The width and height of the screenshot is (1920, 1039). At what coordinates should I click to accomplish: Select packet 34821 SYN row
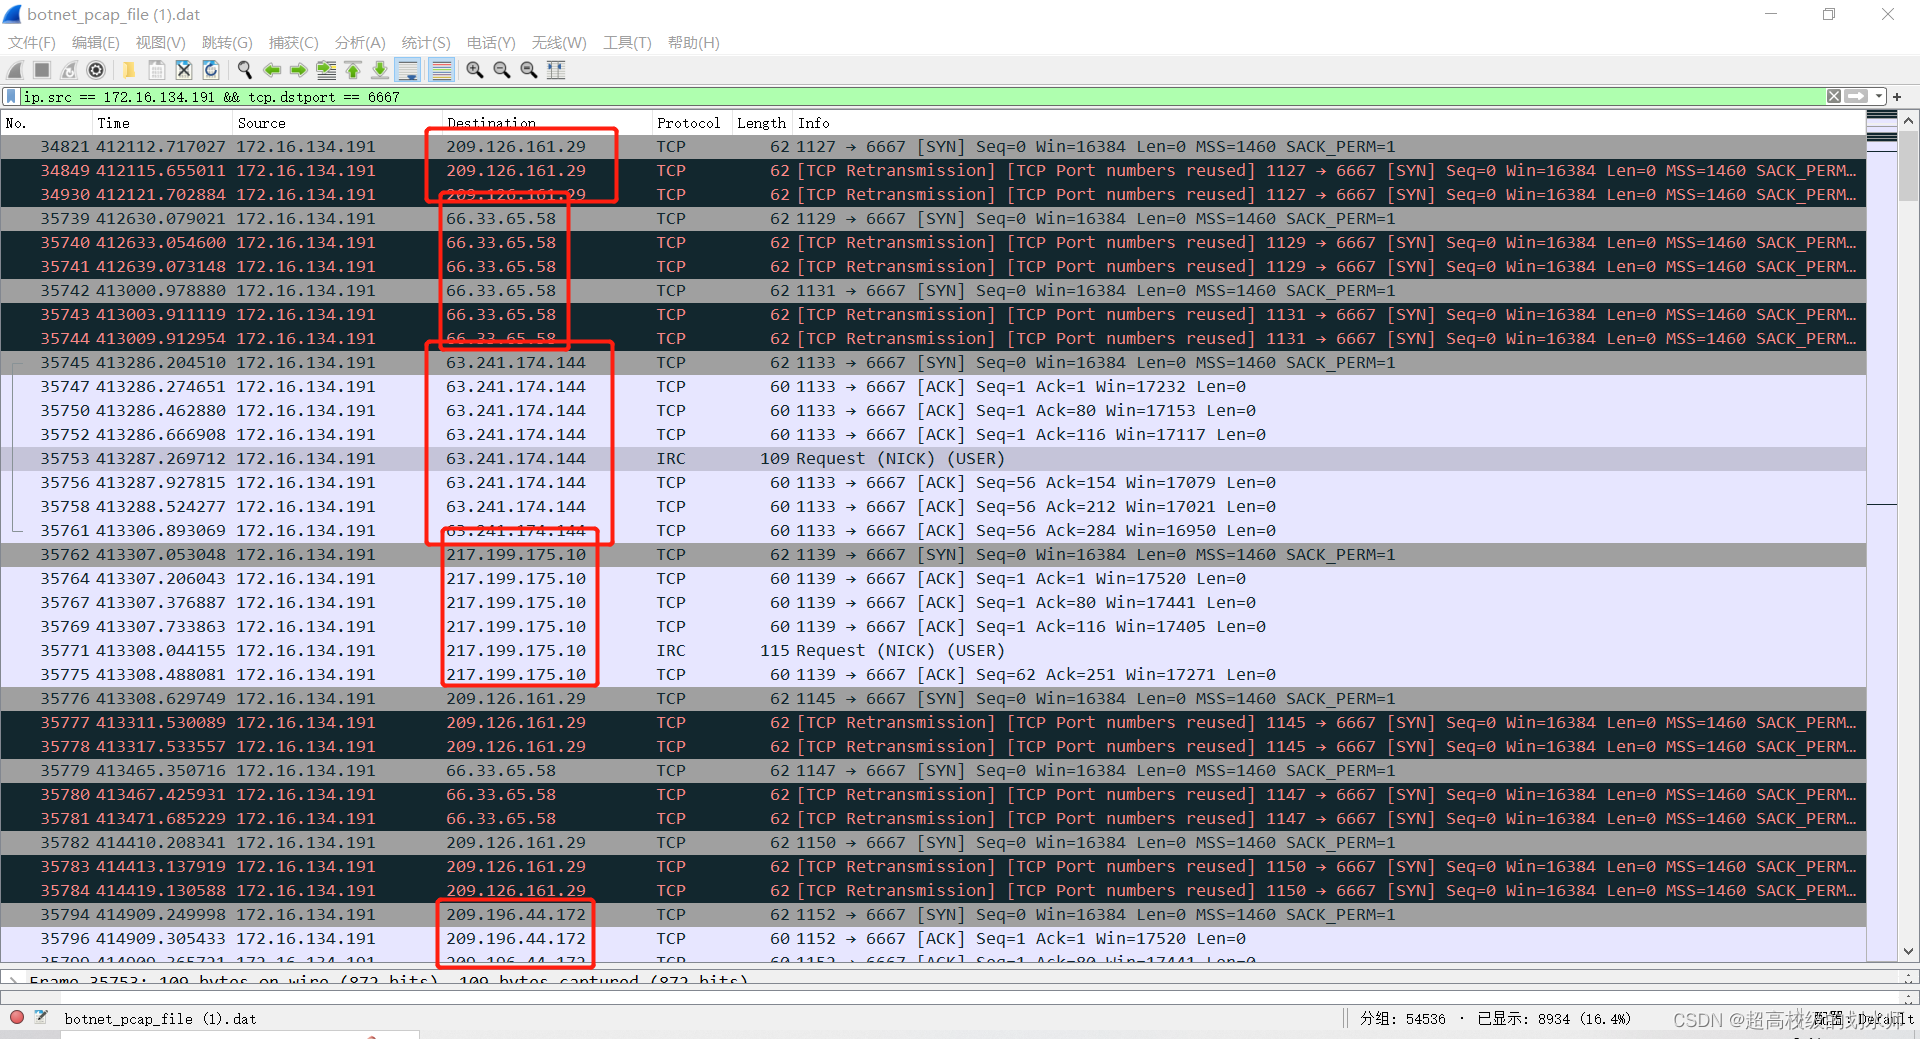(933, 147)
